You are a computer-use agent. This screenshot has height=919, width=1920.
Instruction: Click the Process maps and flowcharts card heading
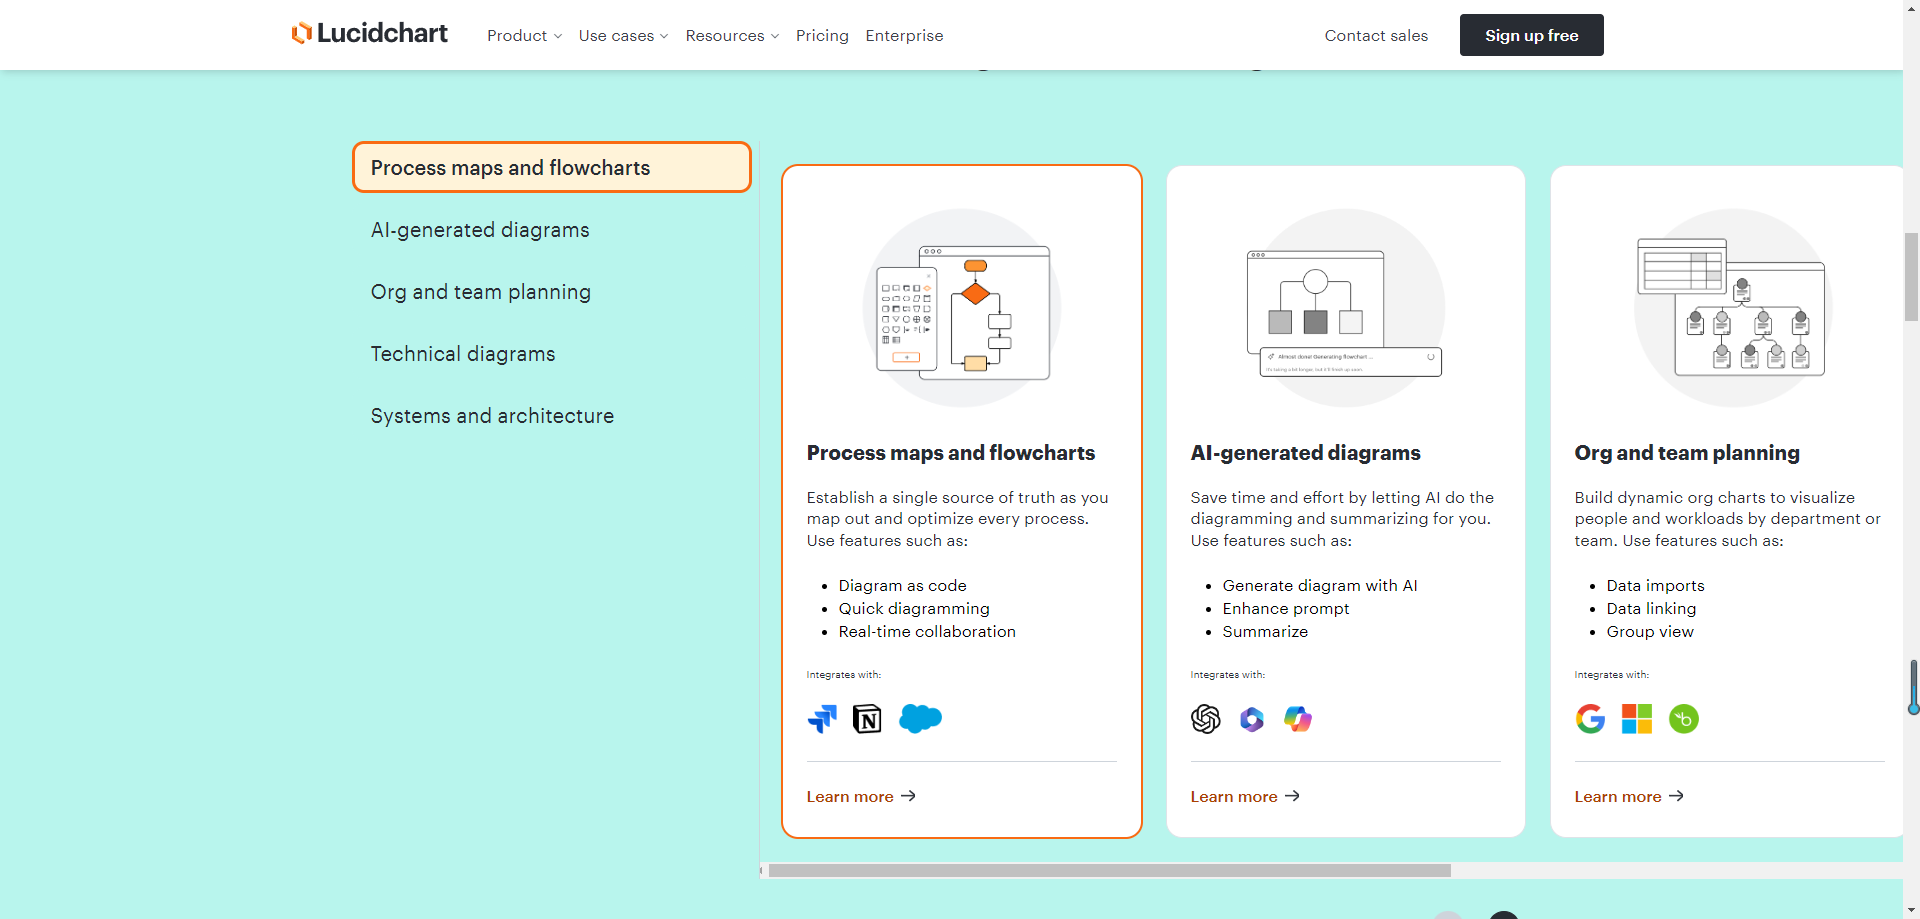click(x=951, y=453)
